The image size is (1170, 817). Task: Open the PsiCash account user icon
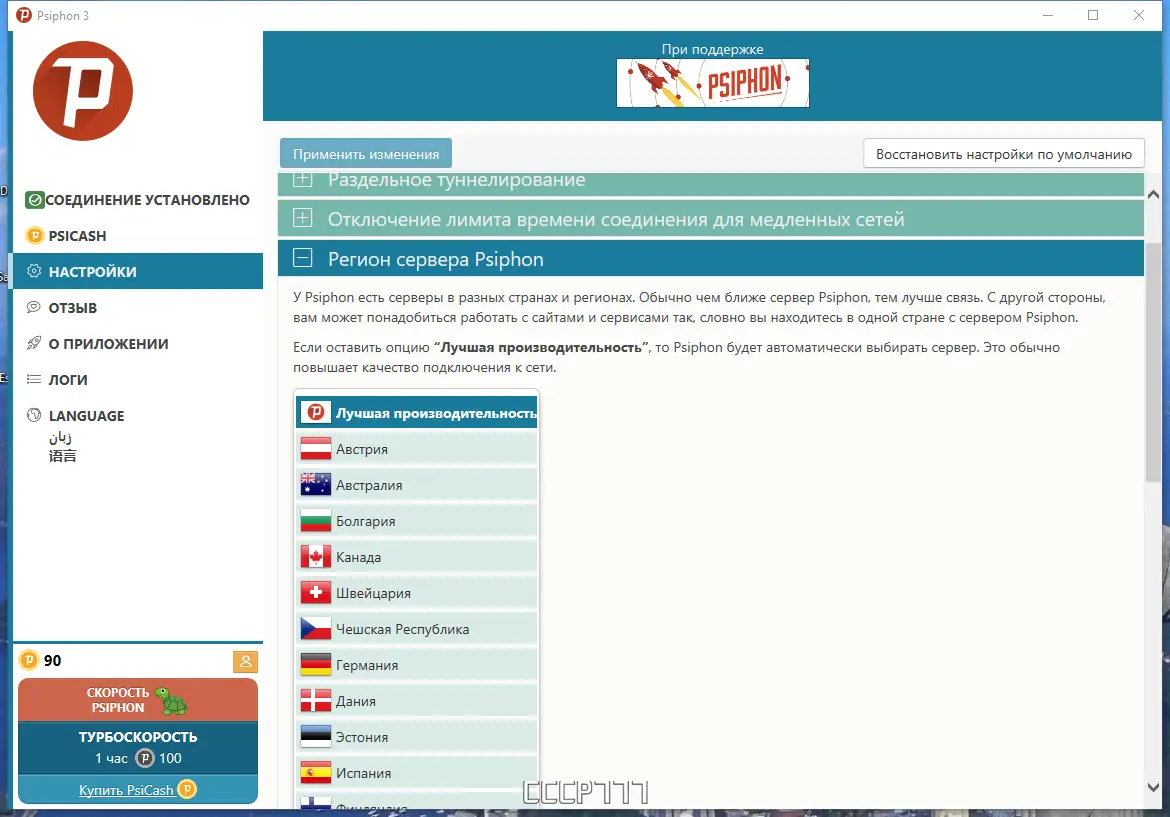coord(245,661)
